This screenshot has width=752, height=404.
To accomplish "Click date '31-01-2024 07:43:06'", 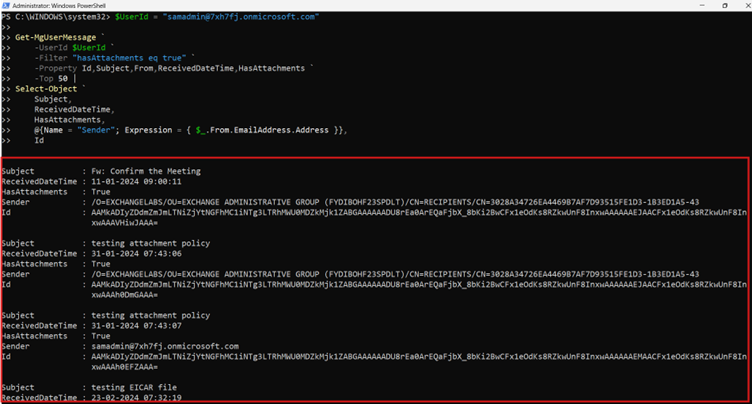I will (136, 254).
